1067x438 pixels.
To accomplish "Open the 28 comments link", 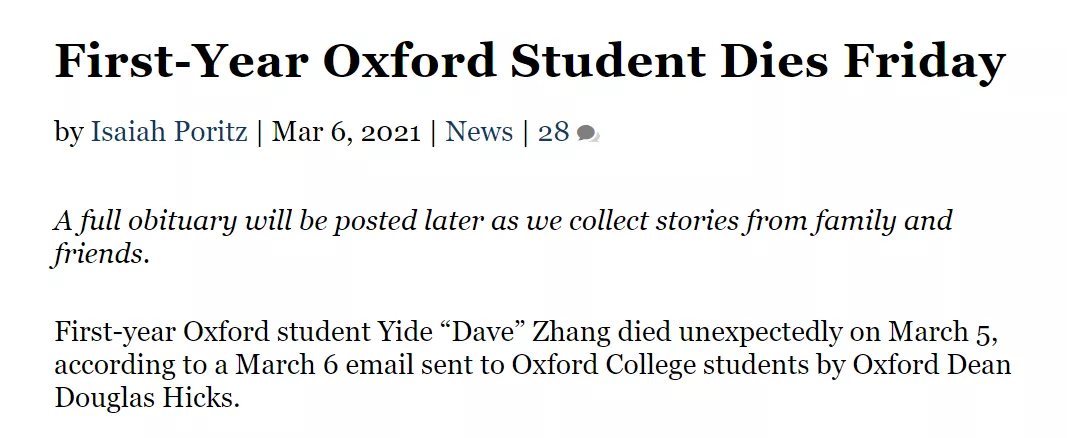I will pos(553,132).
